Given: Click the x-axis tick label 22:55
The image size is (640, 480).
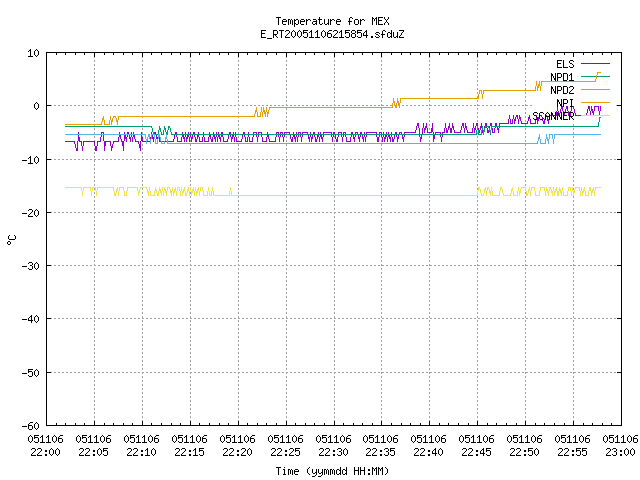Looking at the screenshot, I should tap(573, 452).
